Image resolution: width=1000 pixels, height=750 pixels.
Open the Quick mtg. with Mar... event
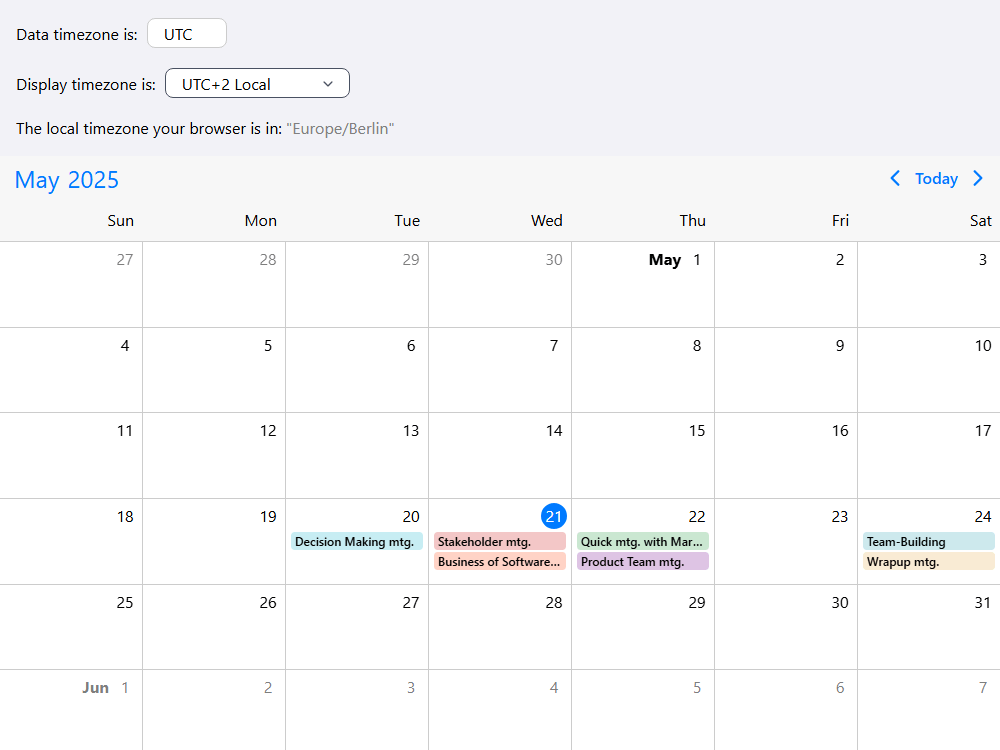coord(643,541)
